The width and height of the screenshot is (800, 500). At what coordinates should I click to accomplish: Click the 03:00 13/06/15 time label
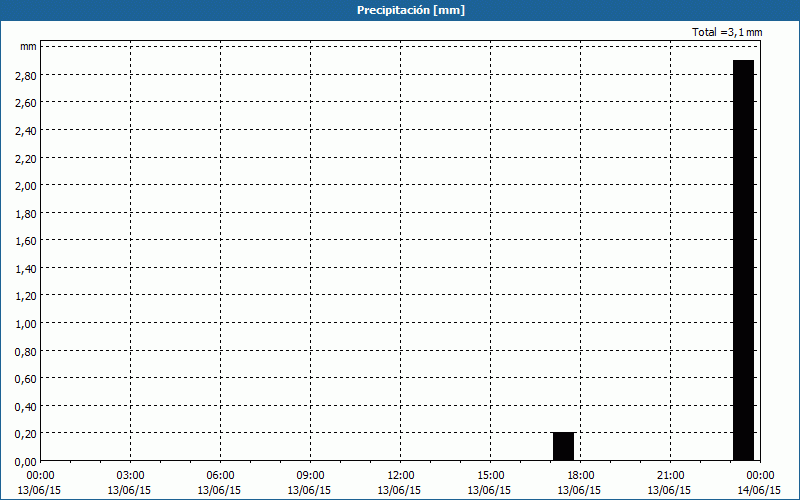pyautogui.click(x=130, y=483)
